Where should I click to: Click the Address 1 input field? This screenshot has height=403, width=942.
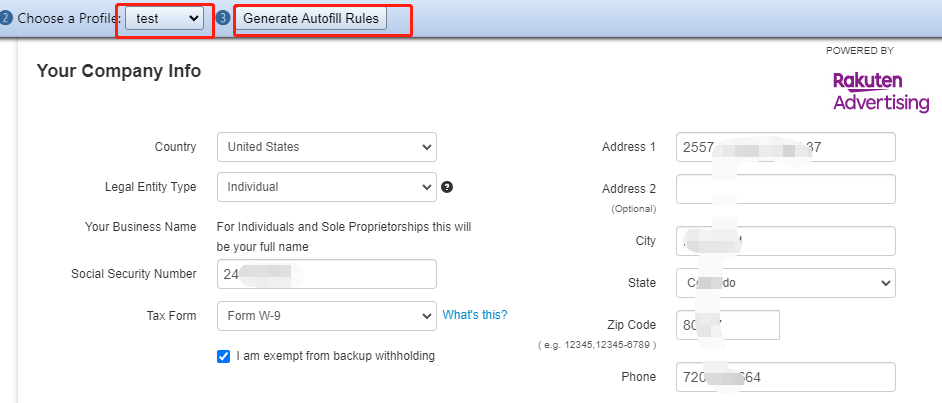pos(786,147)
